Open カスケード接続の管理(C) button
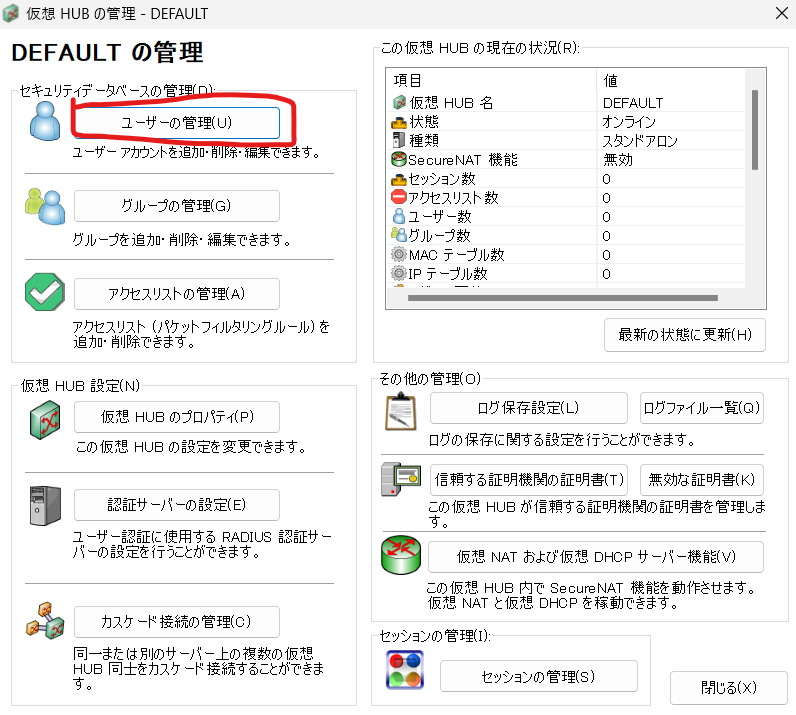This screenshot has width=796, height=715. coord(177,622)
